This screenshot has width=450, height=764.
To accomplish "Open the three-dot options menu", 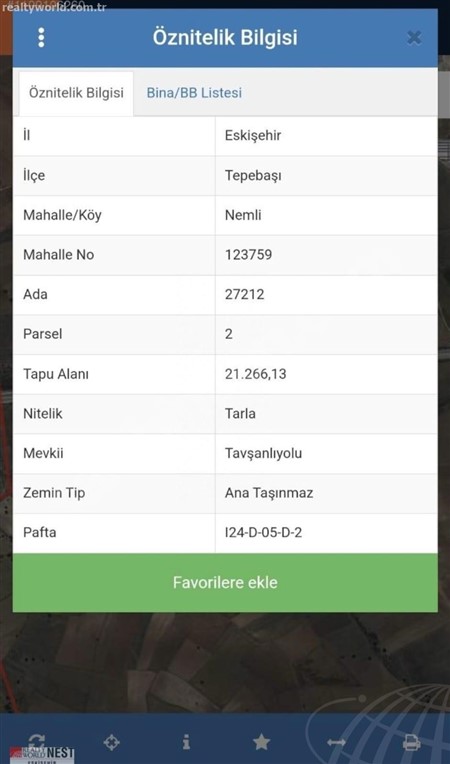I will (x=41, y=38).
